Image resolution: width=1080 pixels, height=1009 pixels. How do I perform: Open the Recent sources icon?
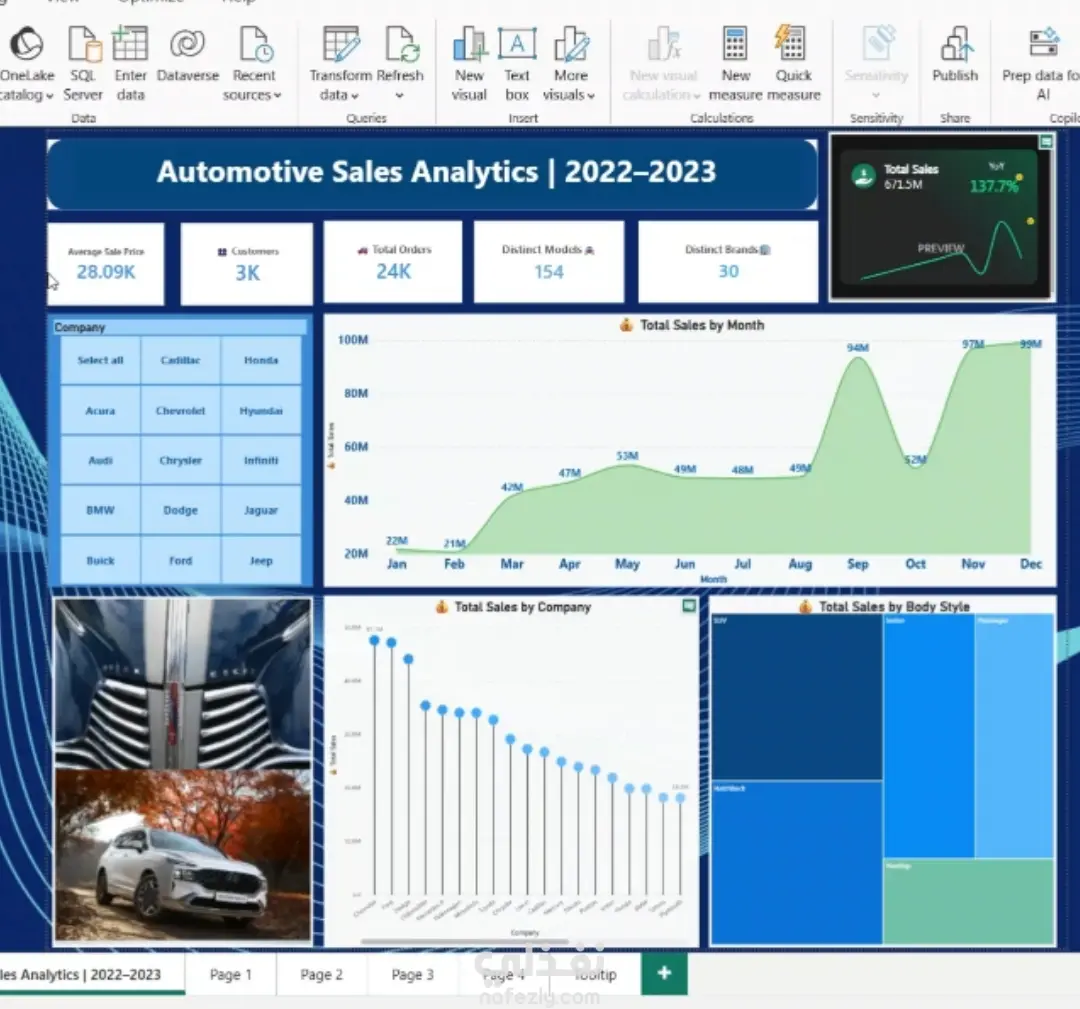[x=254, y=44]
